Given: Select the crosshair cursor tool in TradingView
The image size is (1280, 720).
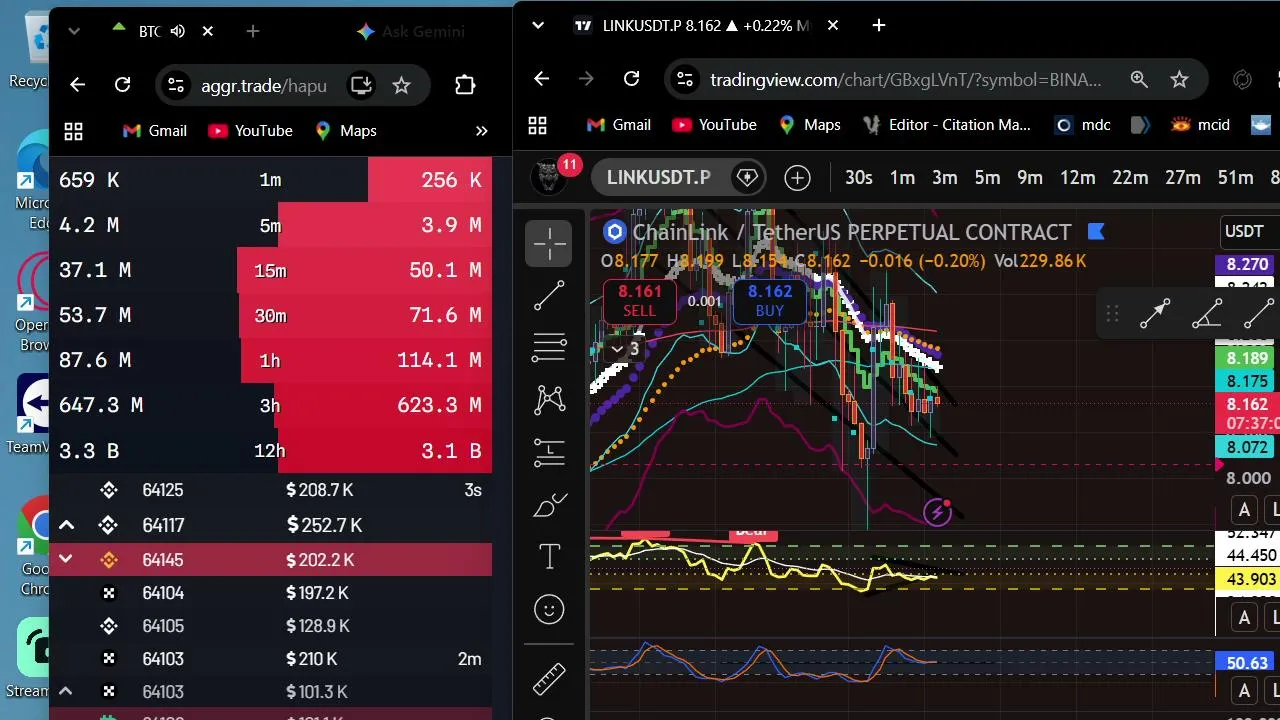Looking at the screenshot, I should click(x=549, y=243).
